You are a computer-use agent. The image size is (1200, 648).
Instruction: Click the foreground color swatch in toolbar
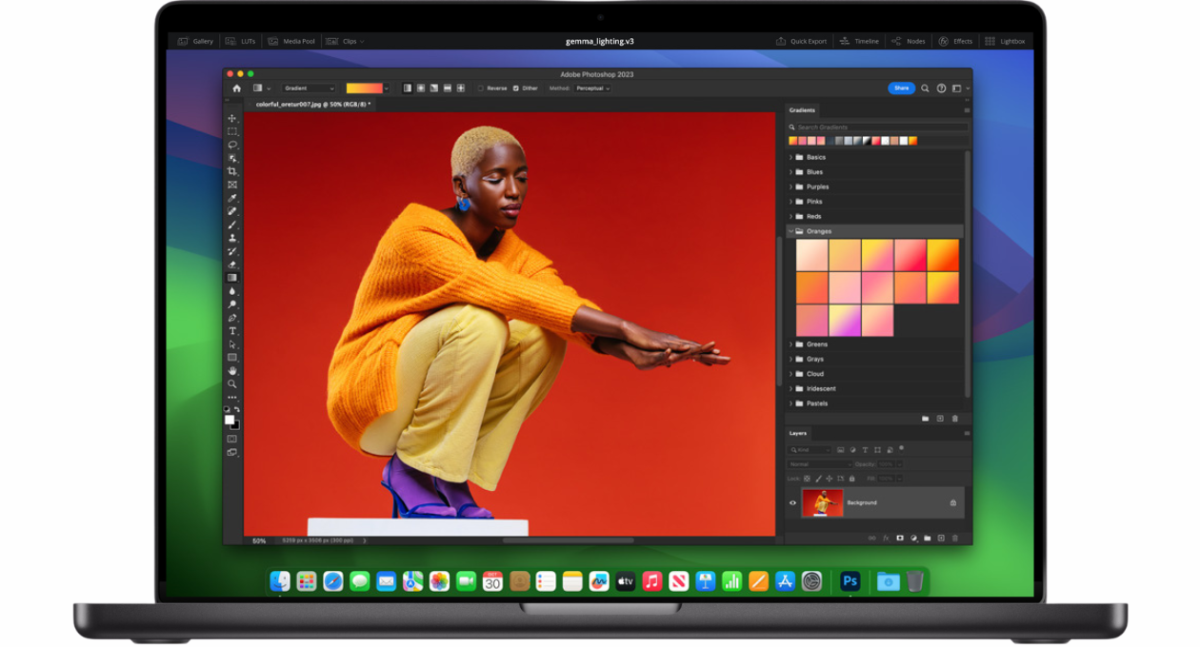click(229, 420)
